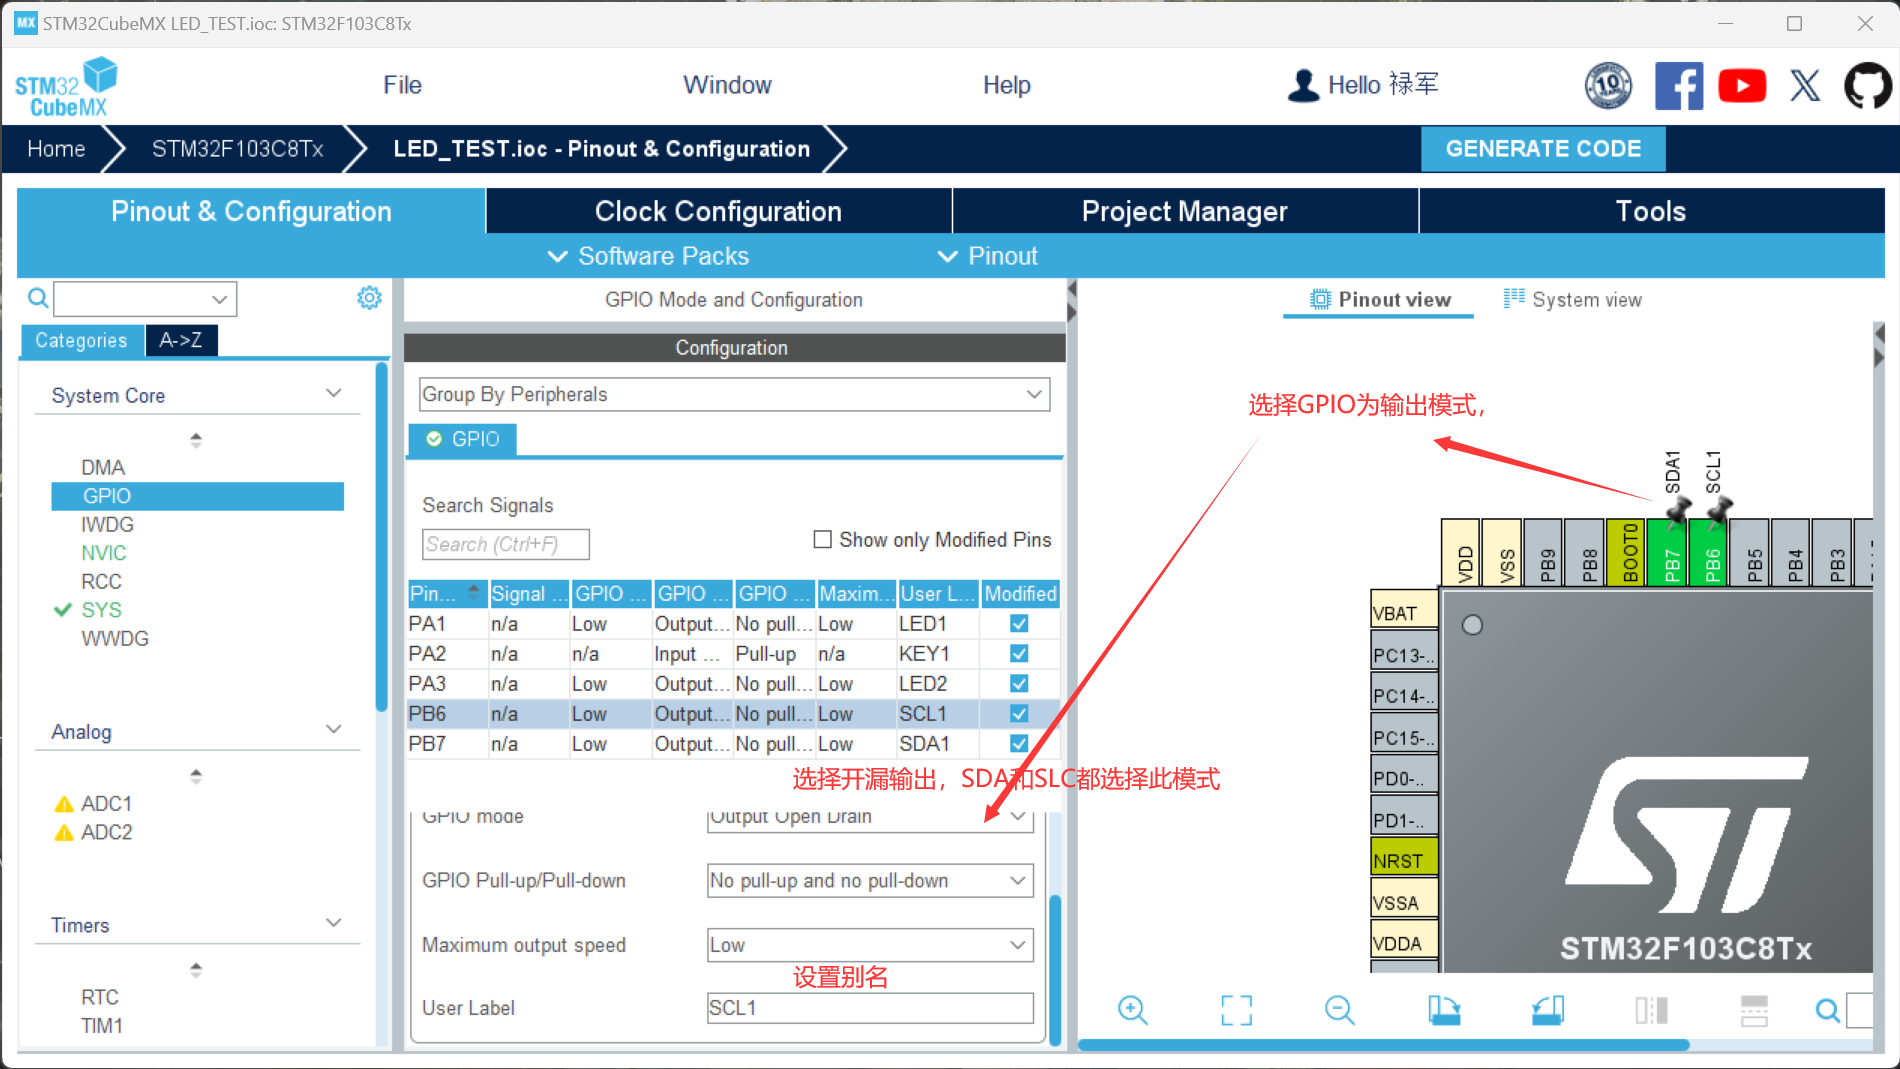Expand the Software Packs menu
This screenshot has height=1069, width=1900.
point(647,256)
